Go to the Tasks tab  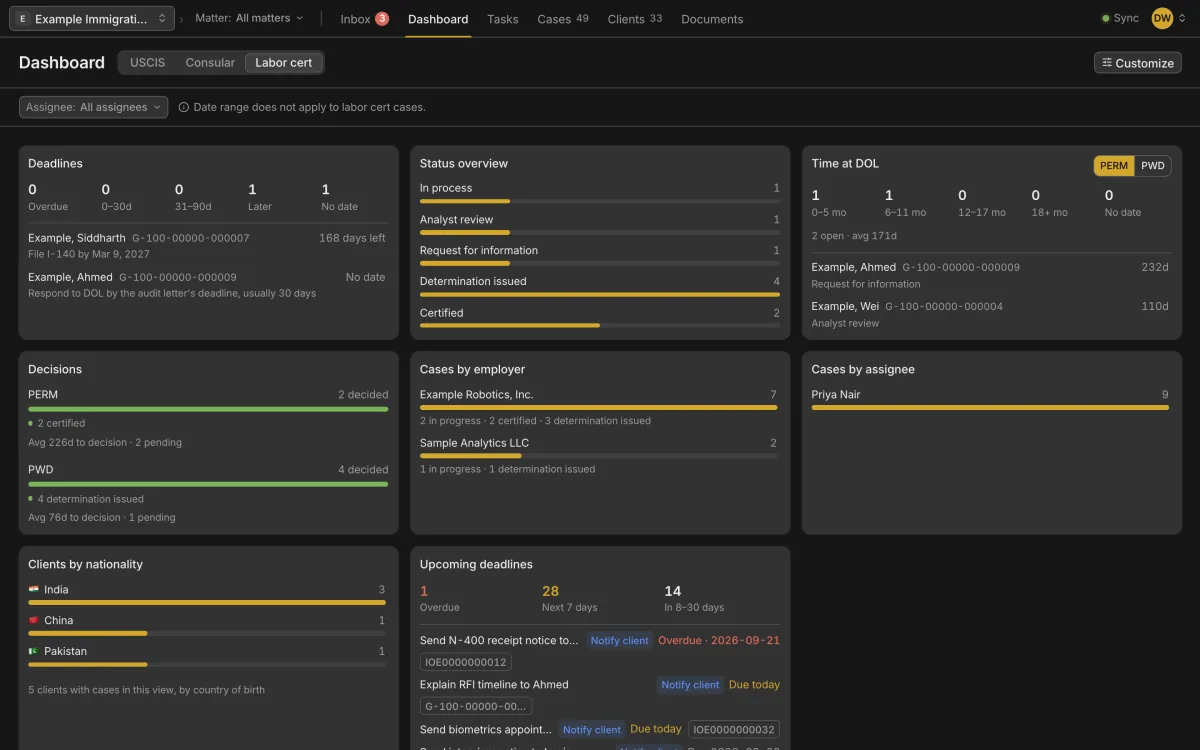pyautogui.click(x=503, y=19)
